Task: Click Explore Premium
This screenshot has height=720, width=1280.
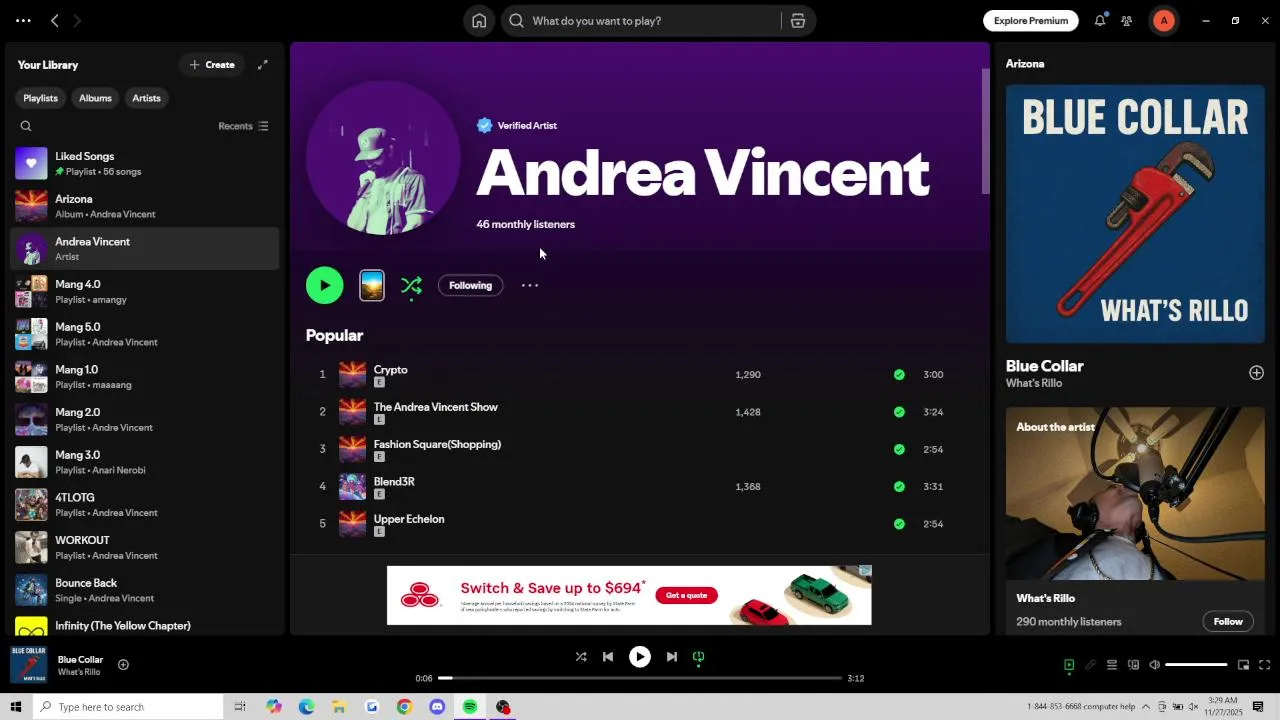Action: pyautogui.click(x=1030, y=21)
